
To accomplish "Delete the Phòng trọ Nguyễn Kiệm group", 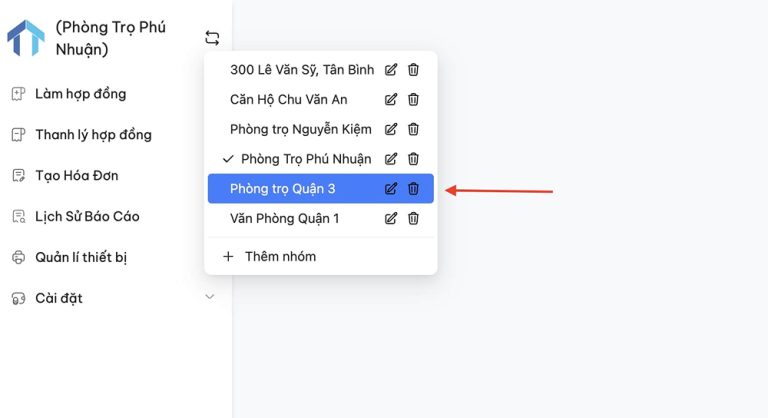I will click(413, 129).
